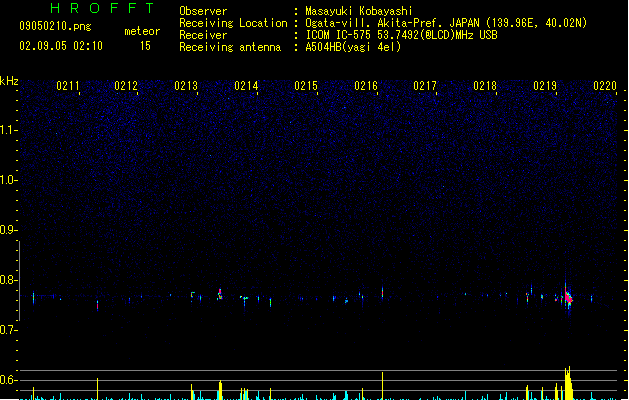Click the 0214 time marker
The width and height of the screenshot is (629, 400).
(x=246, y=86)
